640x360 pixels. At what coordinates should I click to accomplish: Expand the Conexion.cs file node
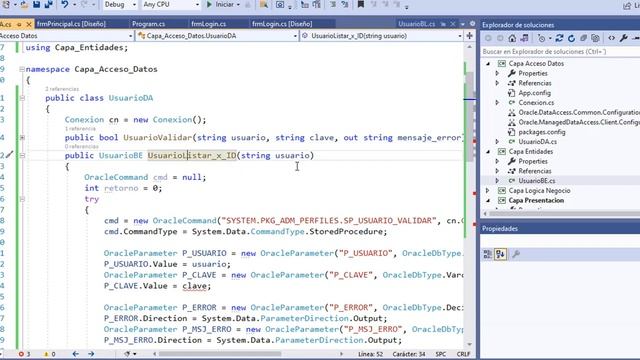click(497, 103)
